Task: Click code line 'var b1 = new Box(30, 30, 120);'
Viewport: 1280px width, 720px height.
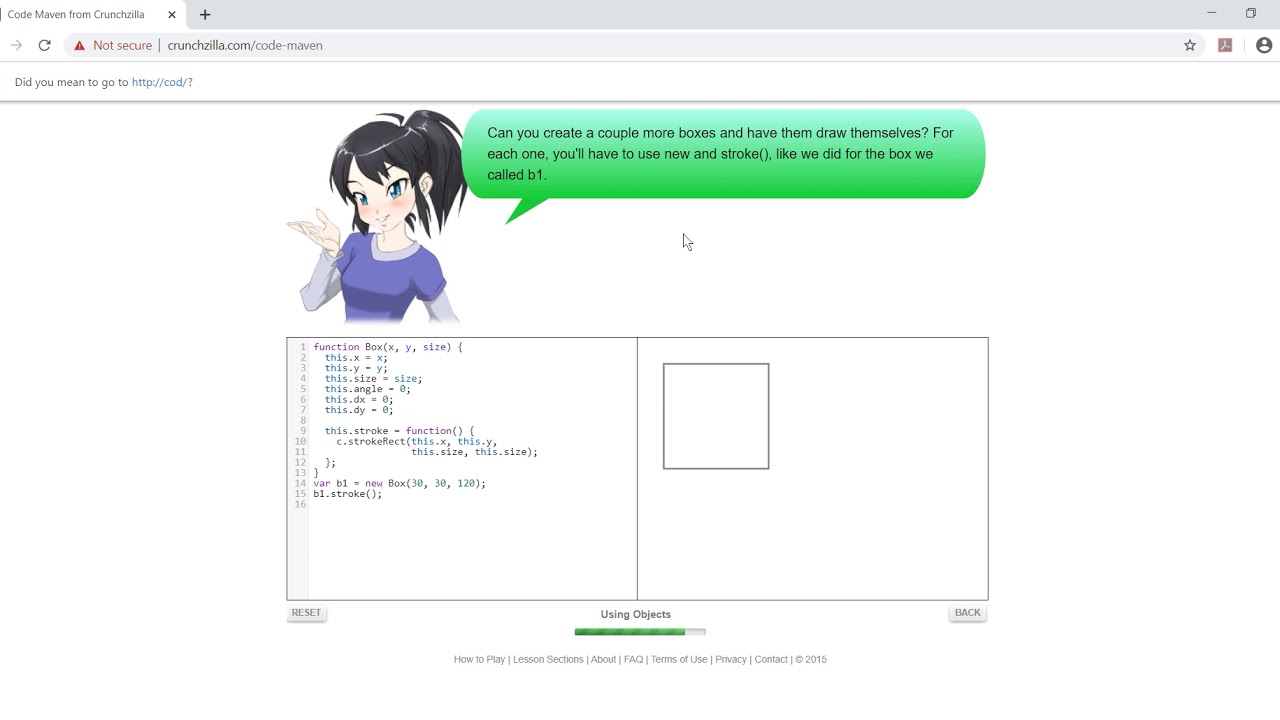Action: pos(399,483)
